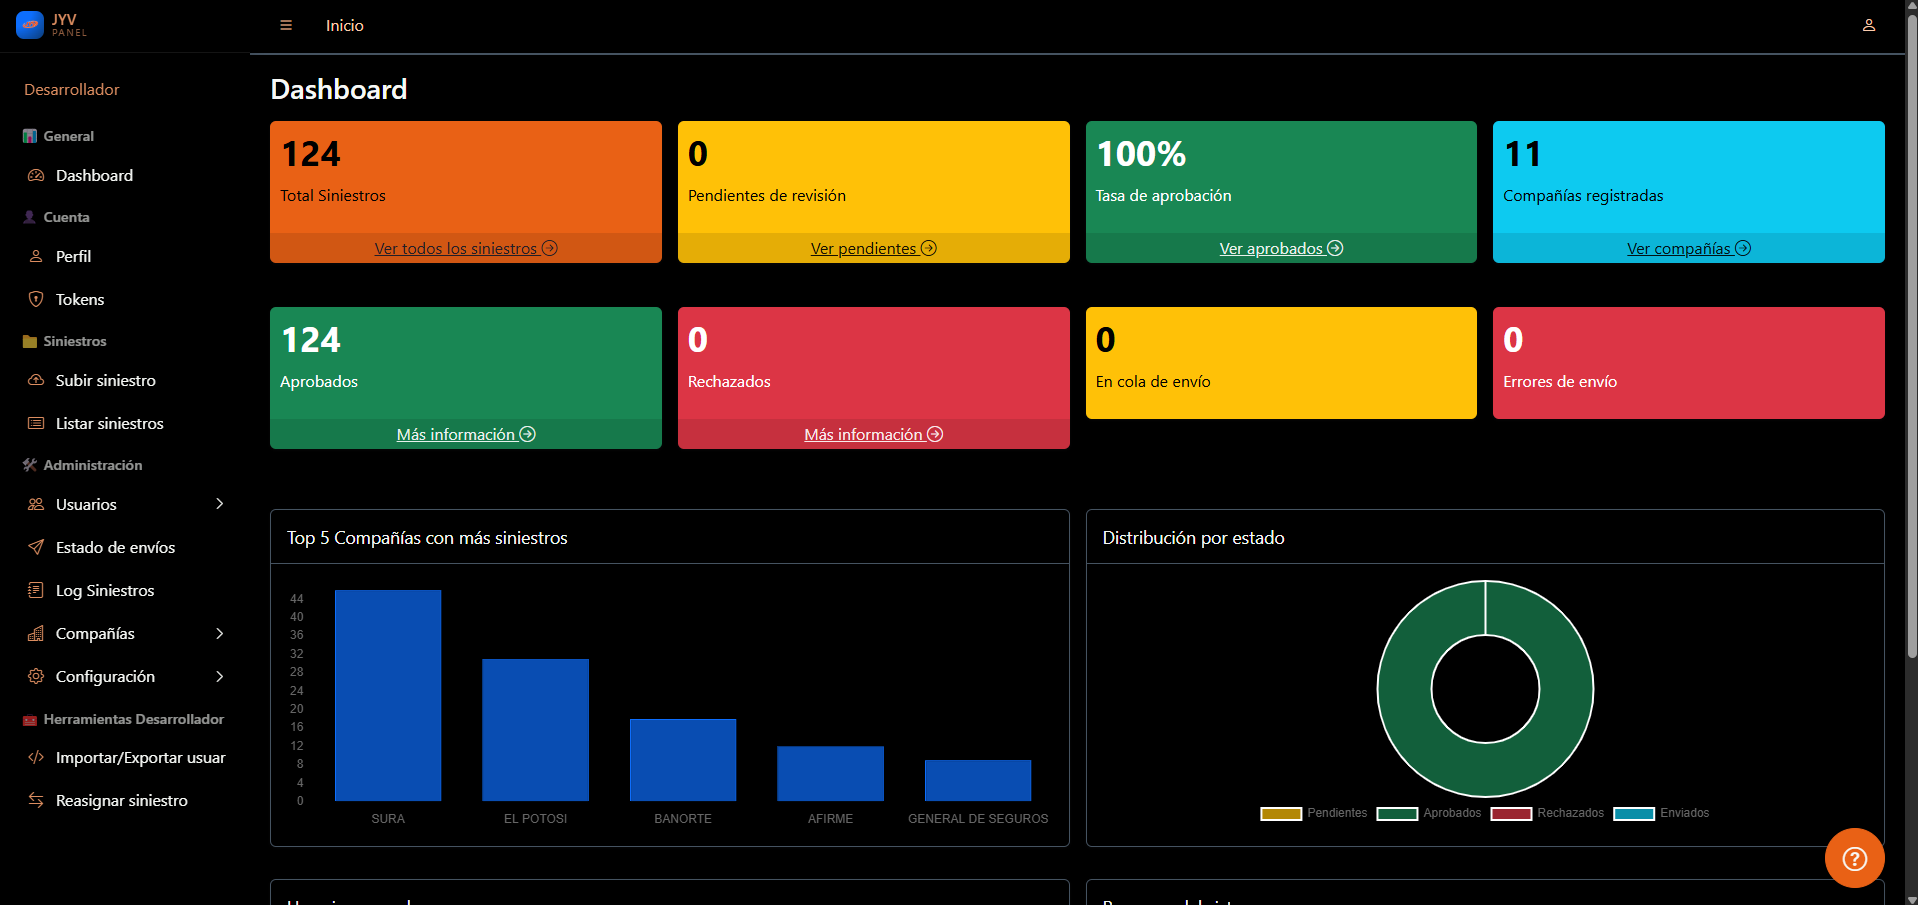Click the paper plane icon for Estado de envíos
The height and width of the screenshot is (905, 1918).
click(x=36, y=547)
